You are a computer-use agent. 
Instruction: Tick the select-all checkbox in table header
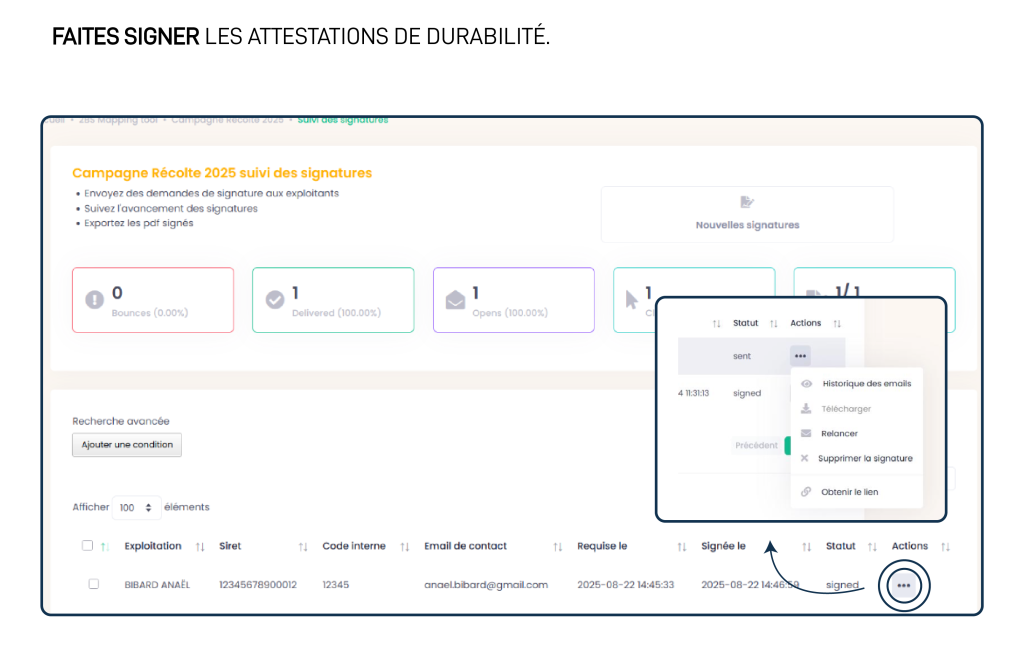tap(87, 546)
